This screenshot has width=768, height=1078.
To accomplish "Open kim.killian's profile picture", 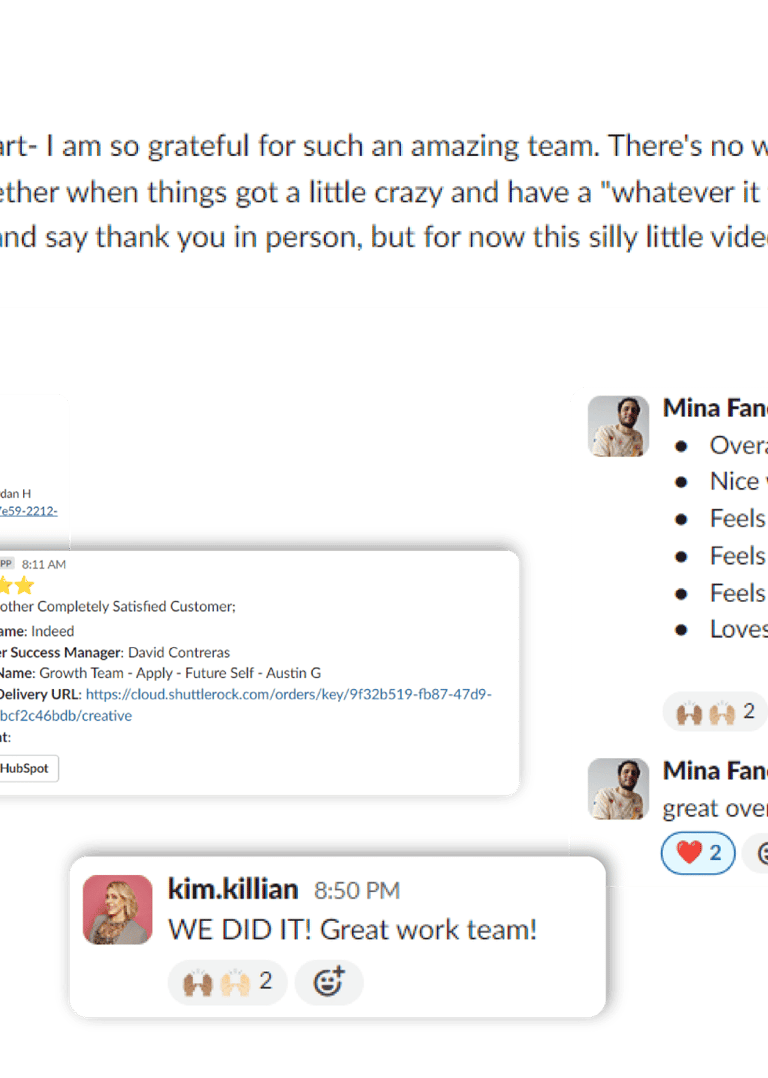I will click(x=118, y=910).
